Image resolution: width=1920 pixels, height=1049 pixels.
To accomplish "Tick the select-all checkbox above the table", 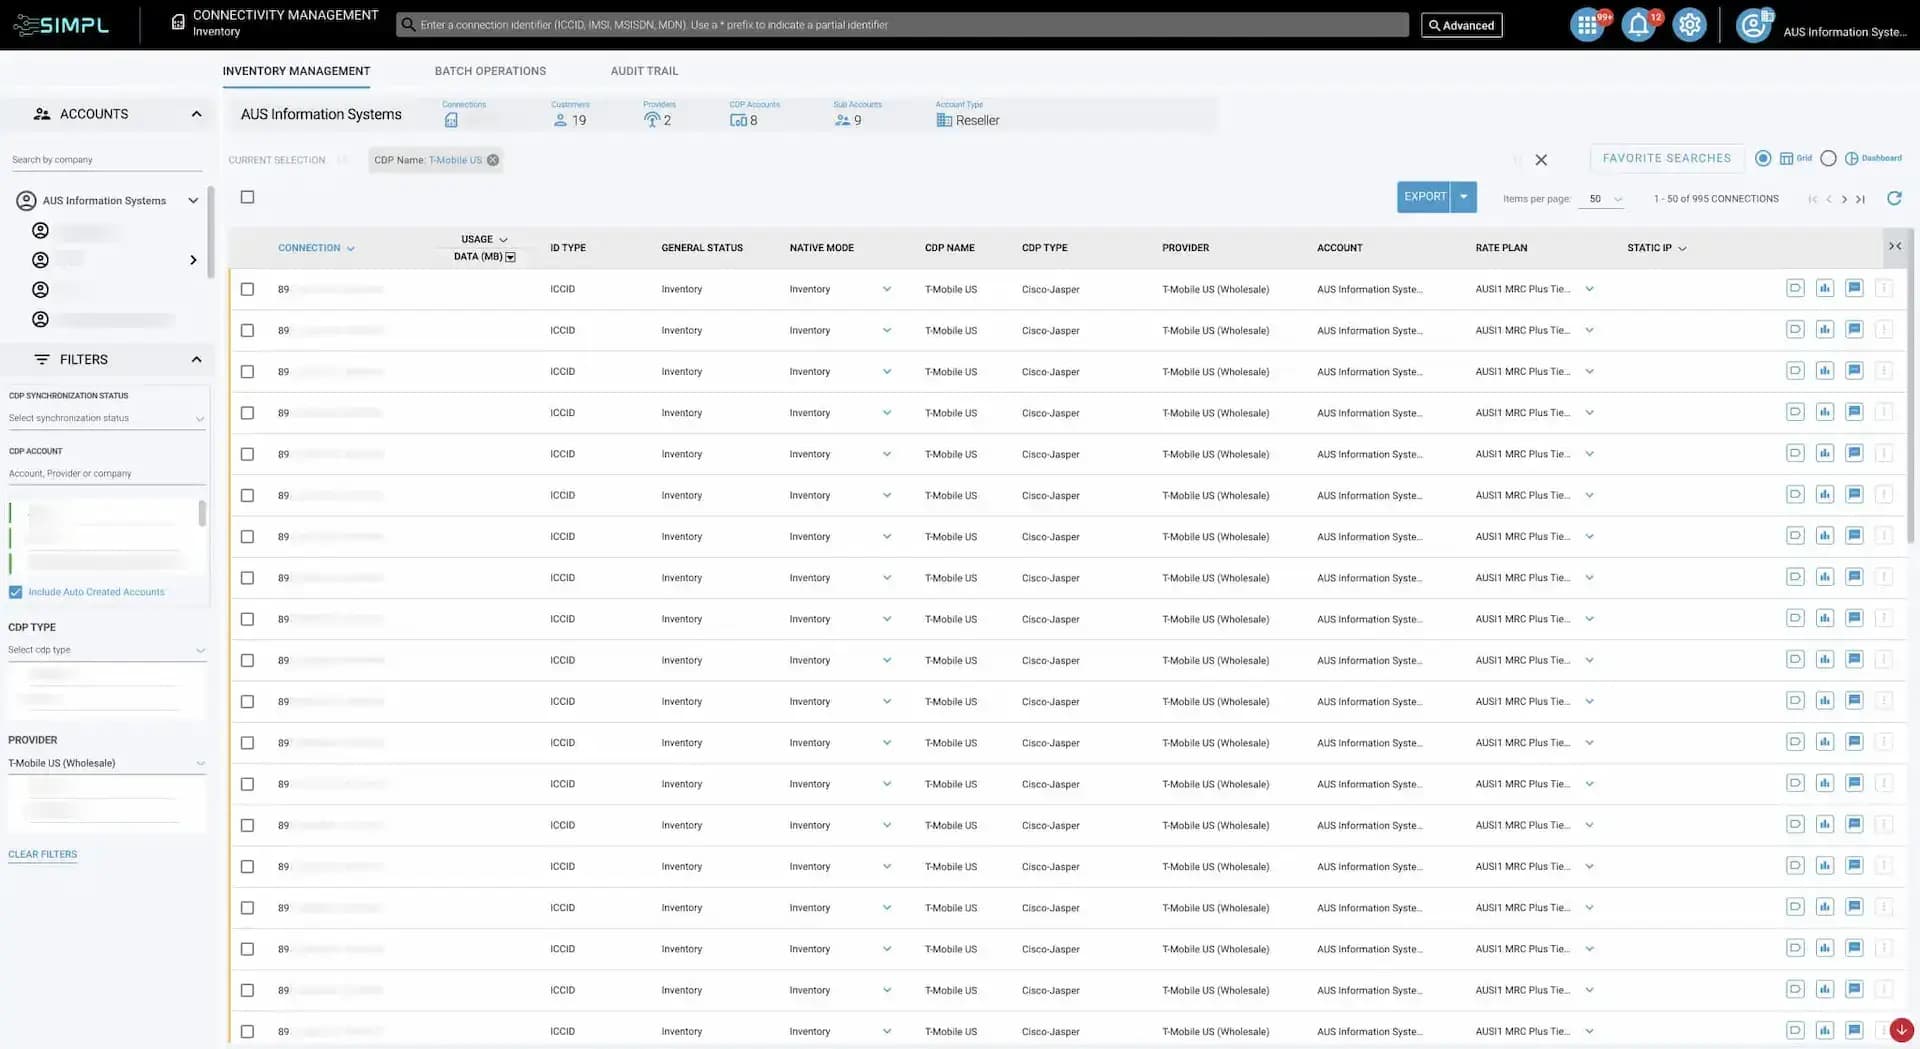I will (247, 197).
